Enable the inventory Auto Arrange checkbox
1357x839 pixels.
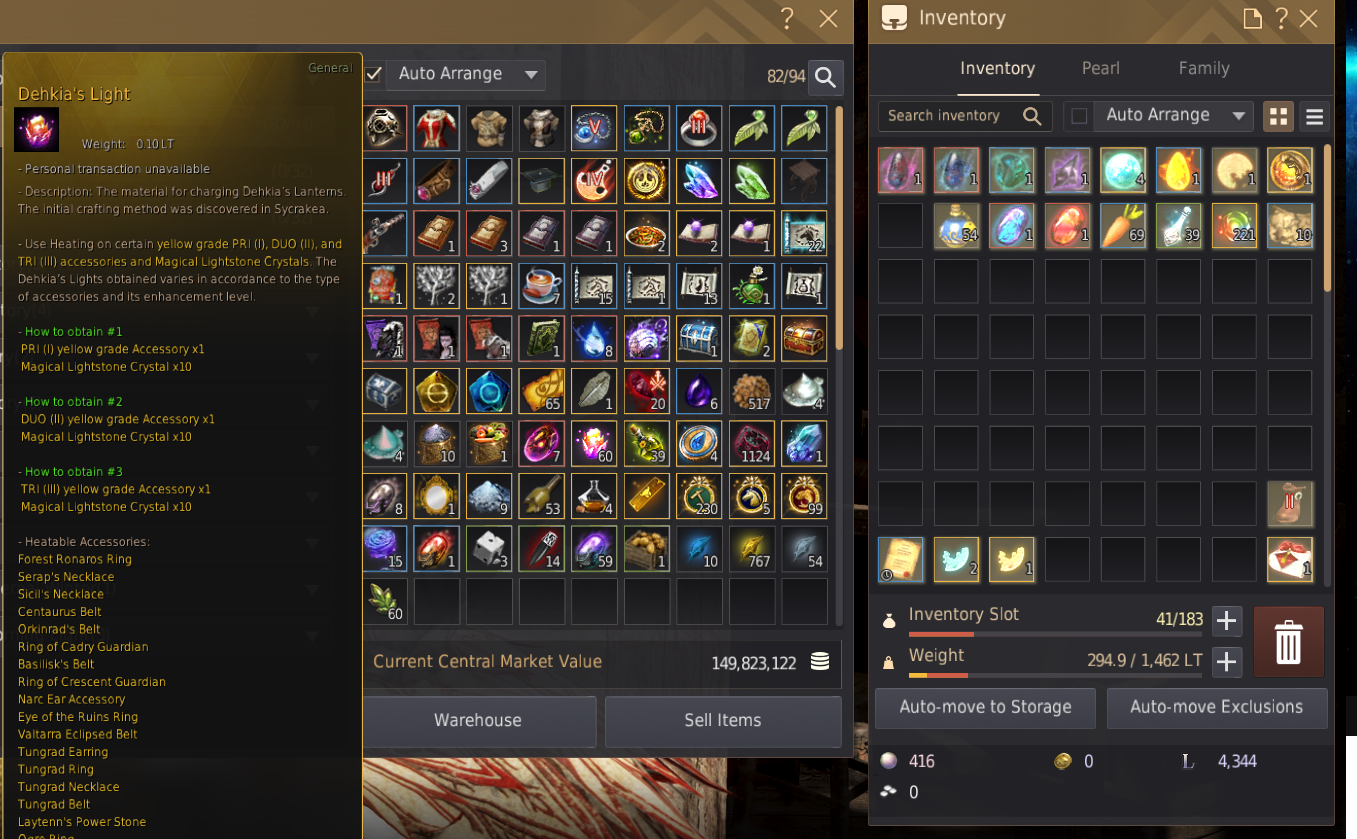coord(1079,116)
